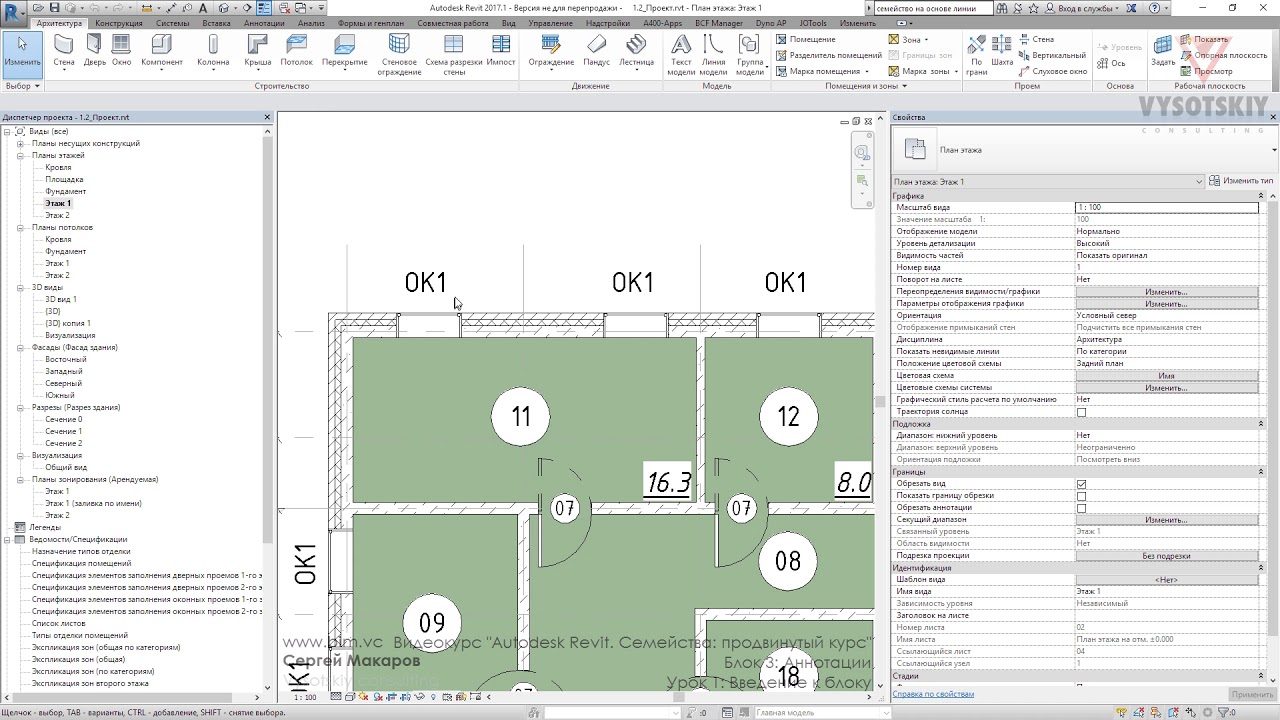This screenshot has height=720, width=1280.
Task: Click Изменить for Секущий диапазон
Action: click(1166, 520)
